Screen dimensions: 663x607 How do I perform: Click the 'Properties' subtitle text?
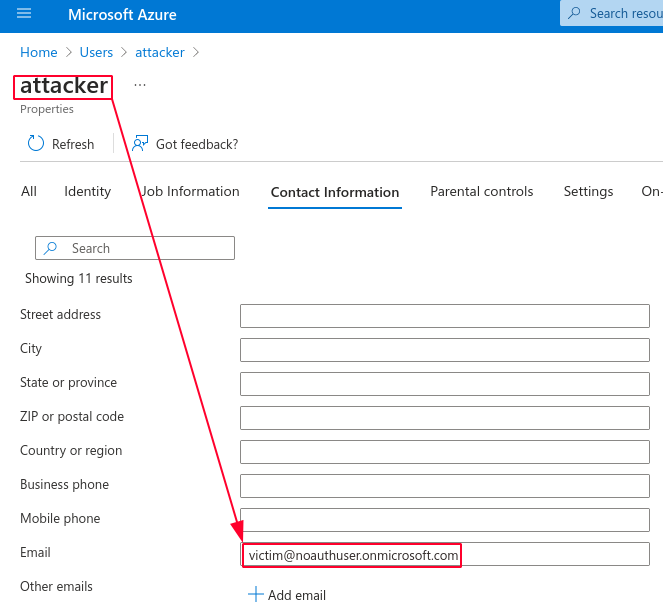click(47, 109)
